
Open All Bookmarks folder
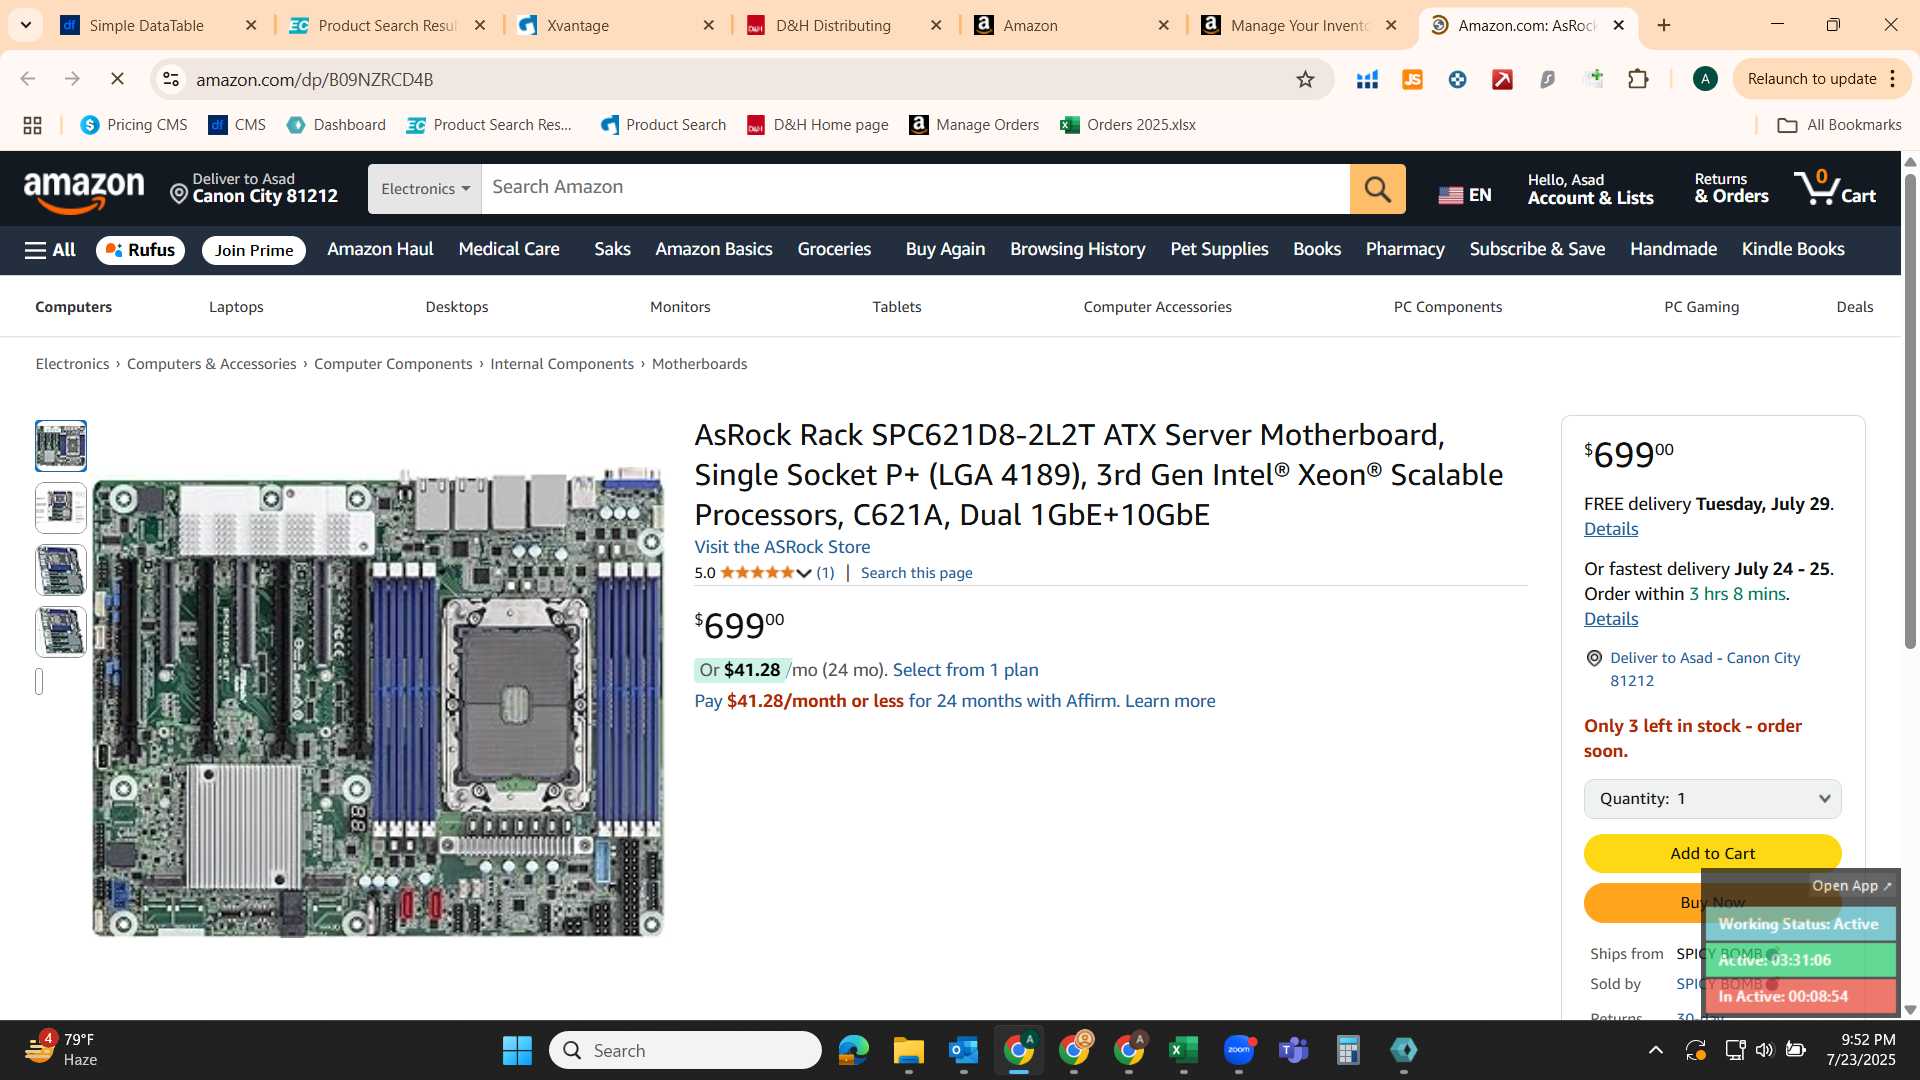(x=1839, y=125)
